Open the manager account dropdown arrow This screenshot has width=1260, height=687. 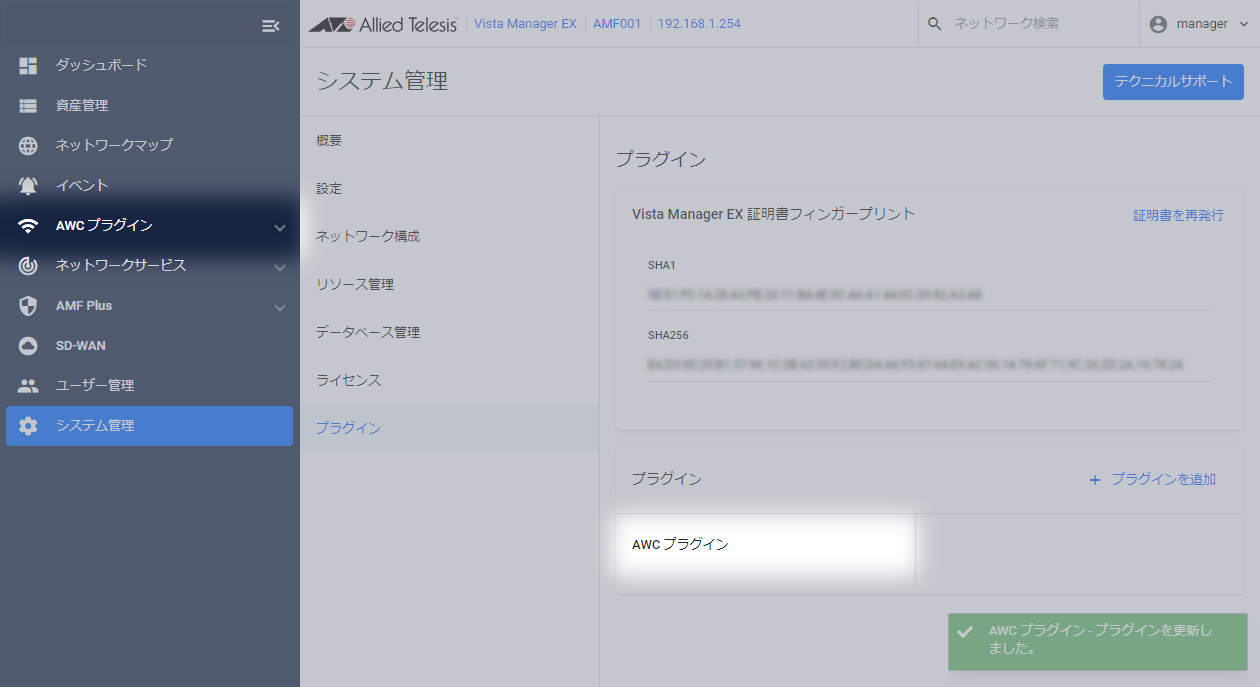pyautogui.click(x=1243, y=24)
